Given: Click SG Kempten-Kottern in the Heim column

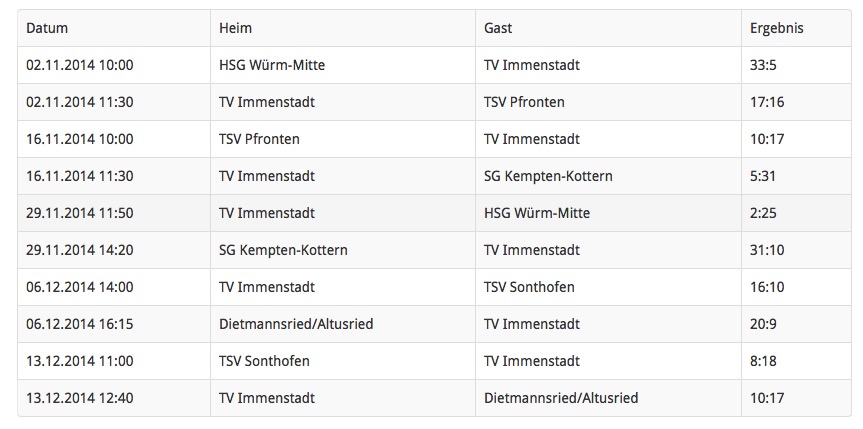Looking at the screenshot, I should [283, 250].
